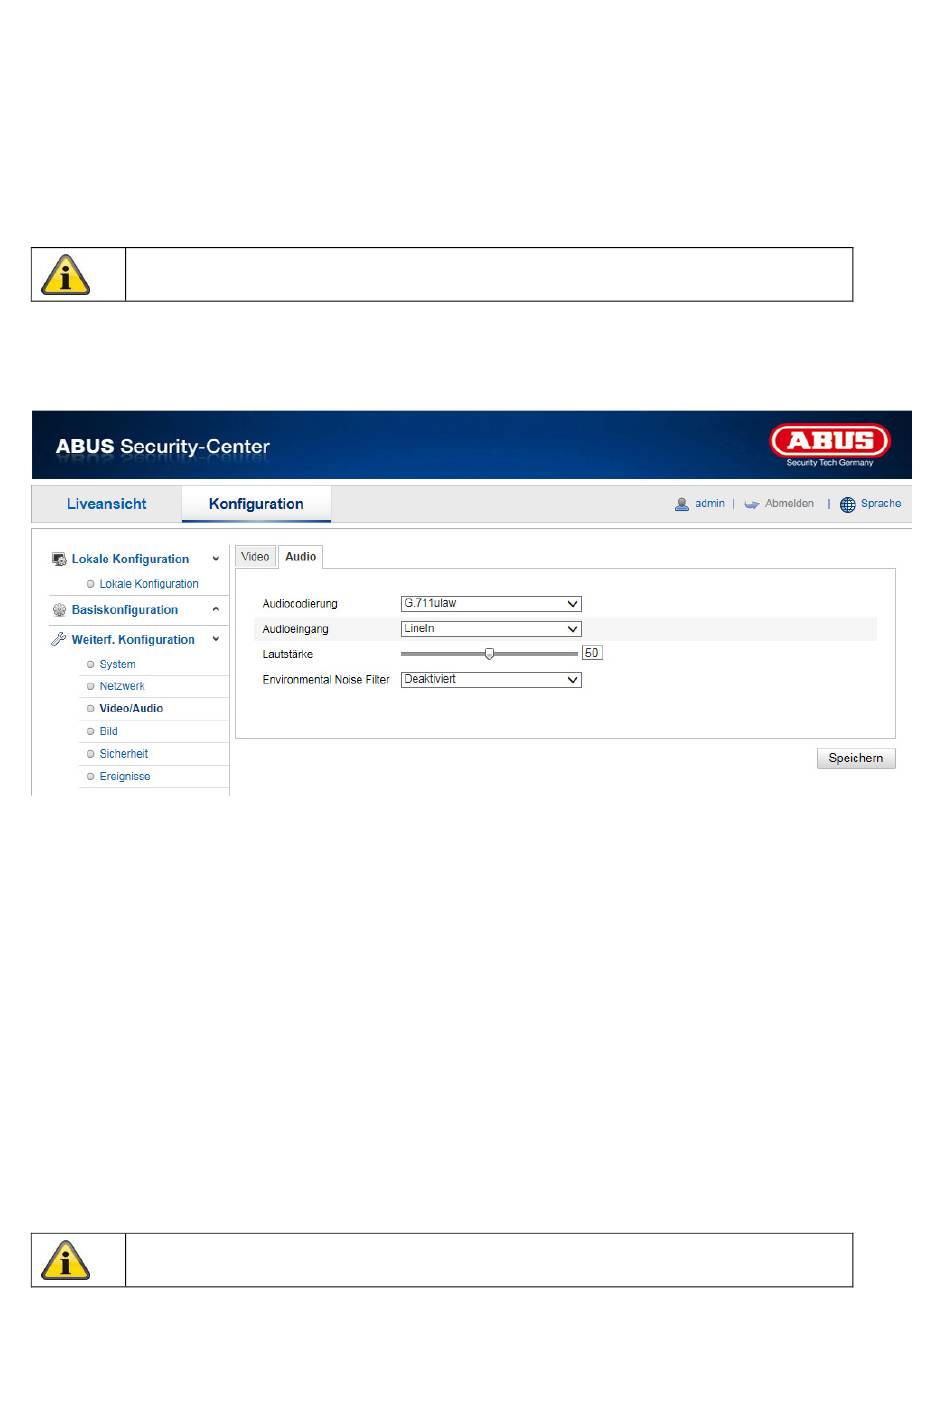The width and height of the screenshot is (950, 1420).
Task: Select the Lokale Konfiguration sub-item
Action: (149, 584)
